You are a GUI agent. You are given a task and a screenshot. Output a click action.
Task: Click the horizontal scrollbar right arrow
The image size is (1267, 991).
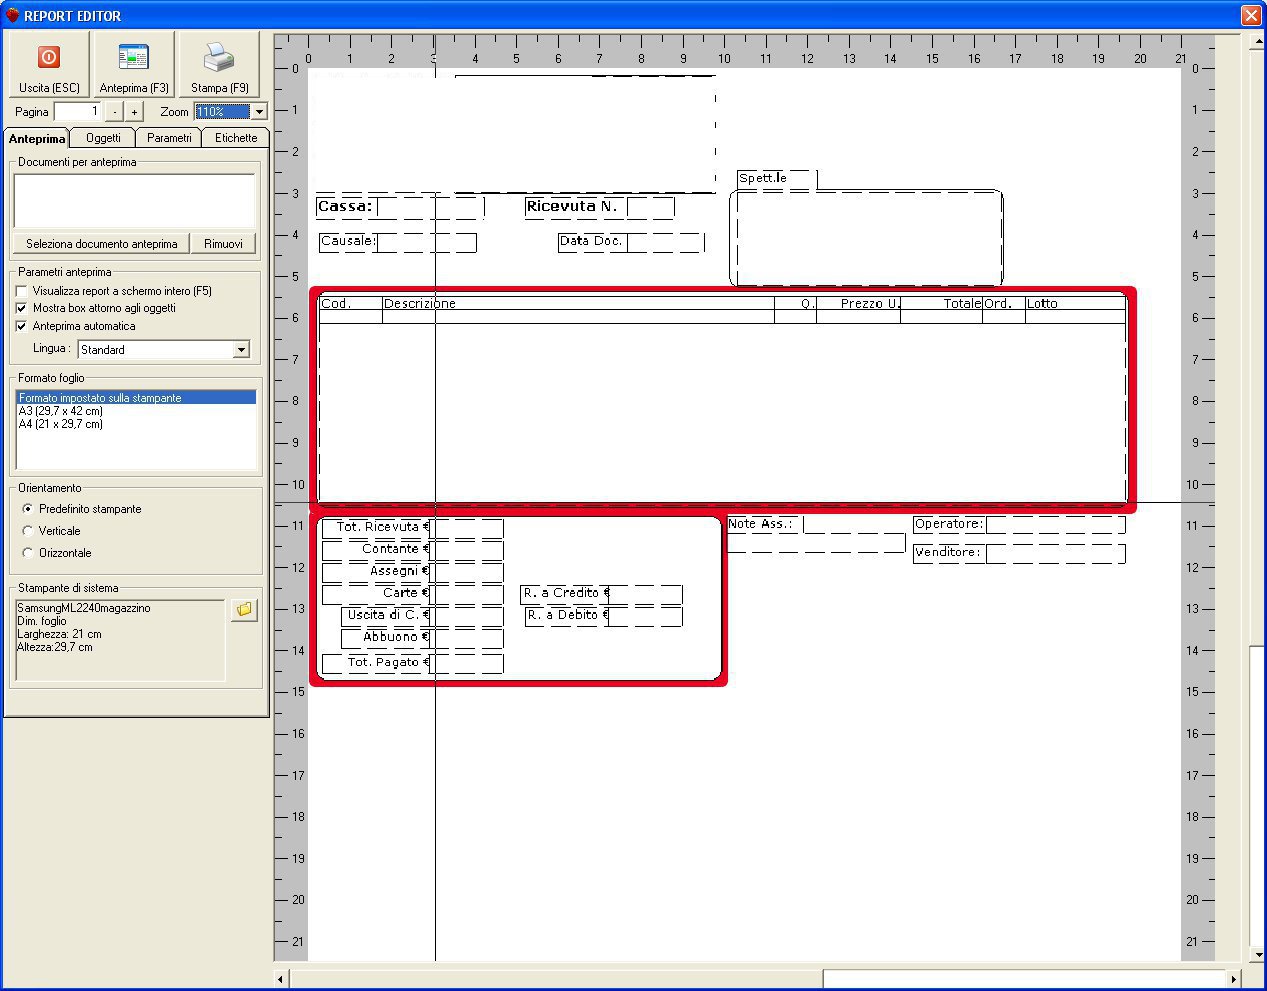point(1234,979)
